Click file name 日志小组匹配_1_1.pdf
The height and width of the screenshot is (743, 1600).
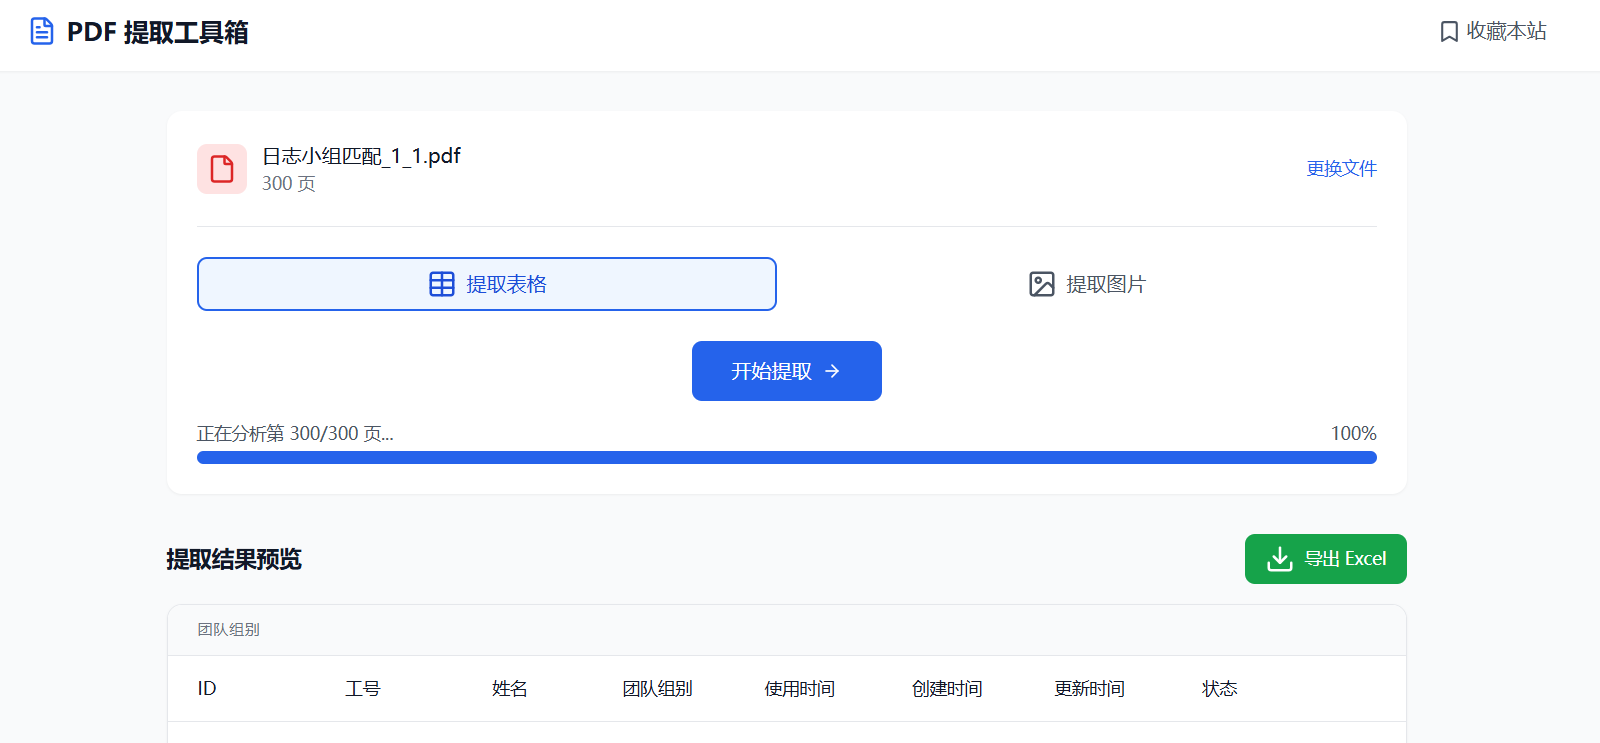tap(361, 156)
